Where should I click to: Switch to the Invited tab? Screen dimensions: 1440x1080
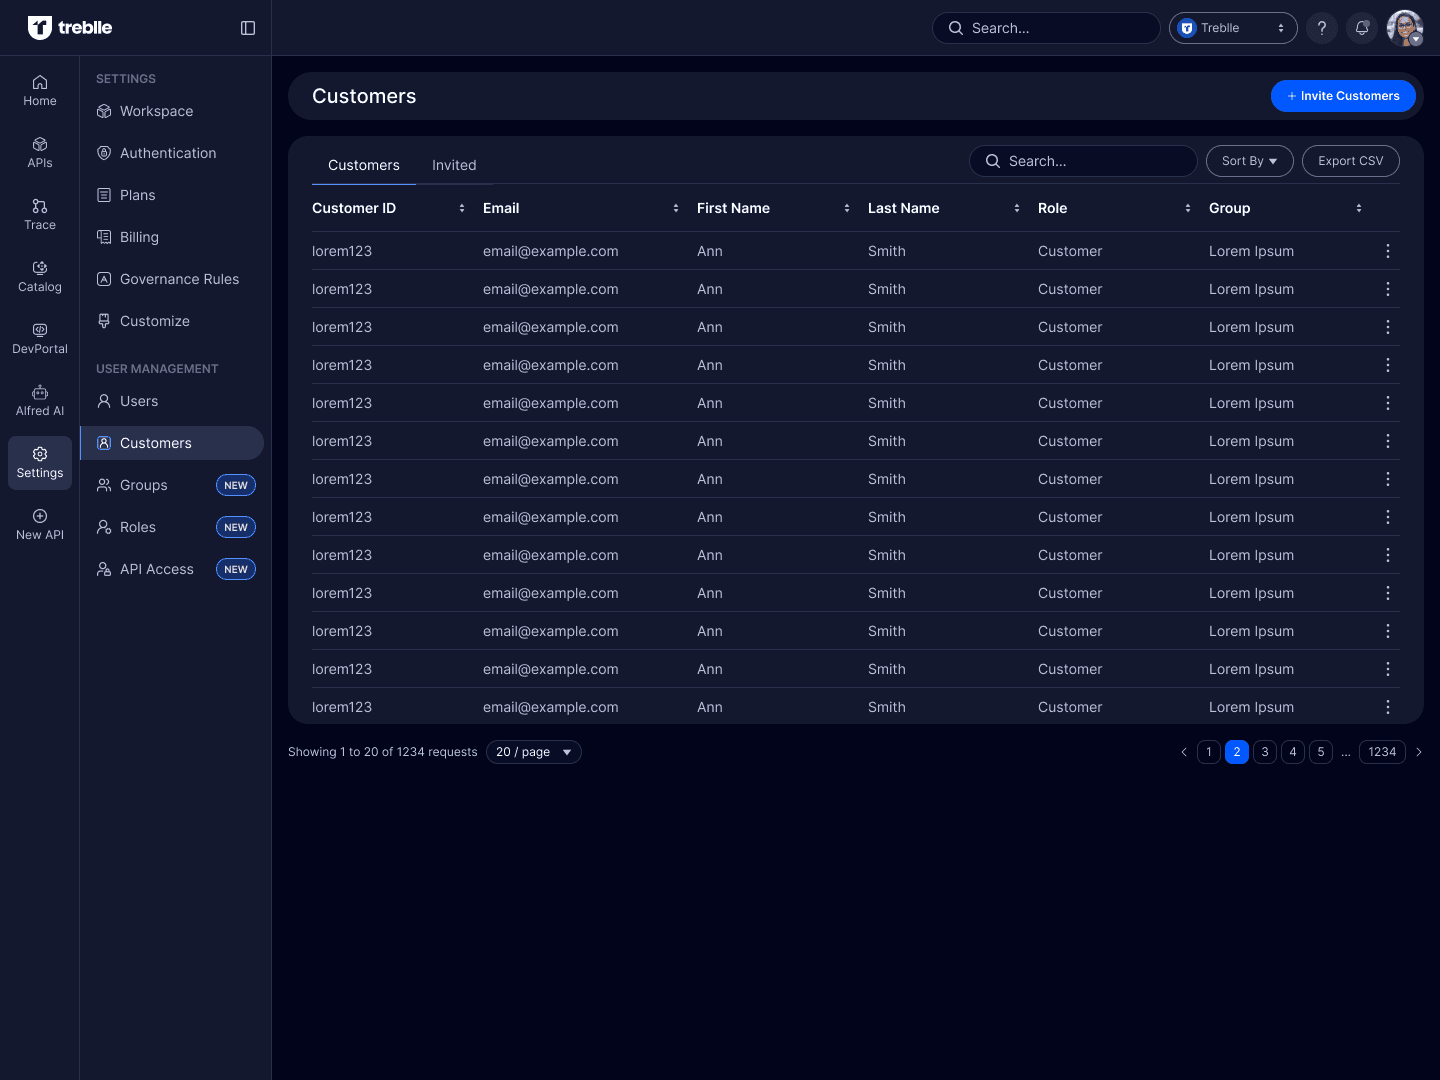[x=454, y=165]
